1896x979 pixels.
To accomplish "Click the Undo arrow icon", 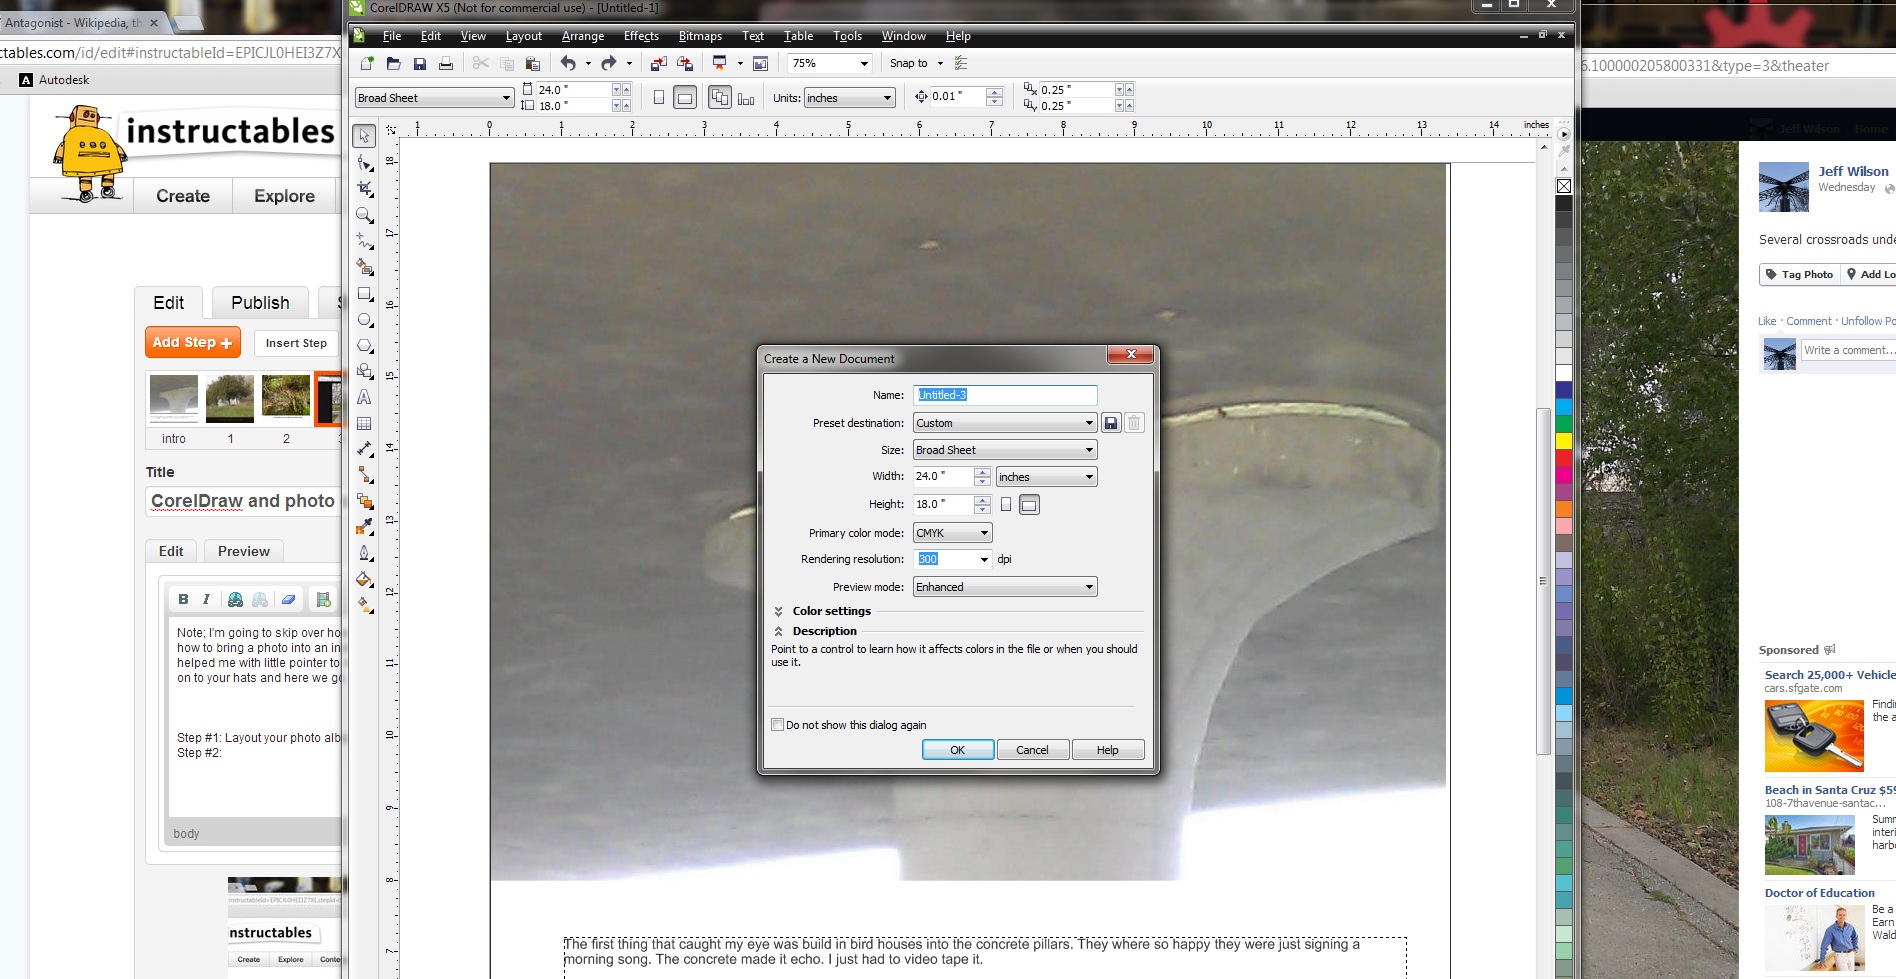I will 568,63.
